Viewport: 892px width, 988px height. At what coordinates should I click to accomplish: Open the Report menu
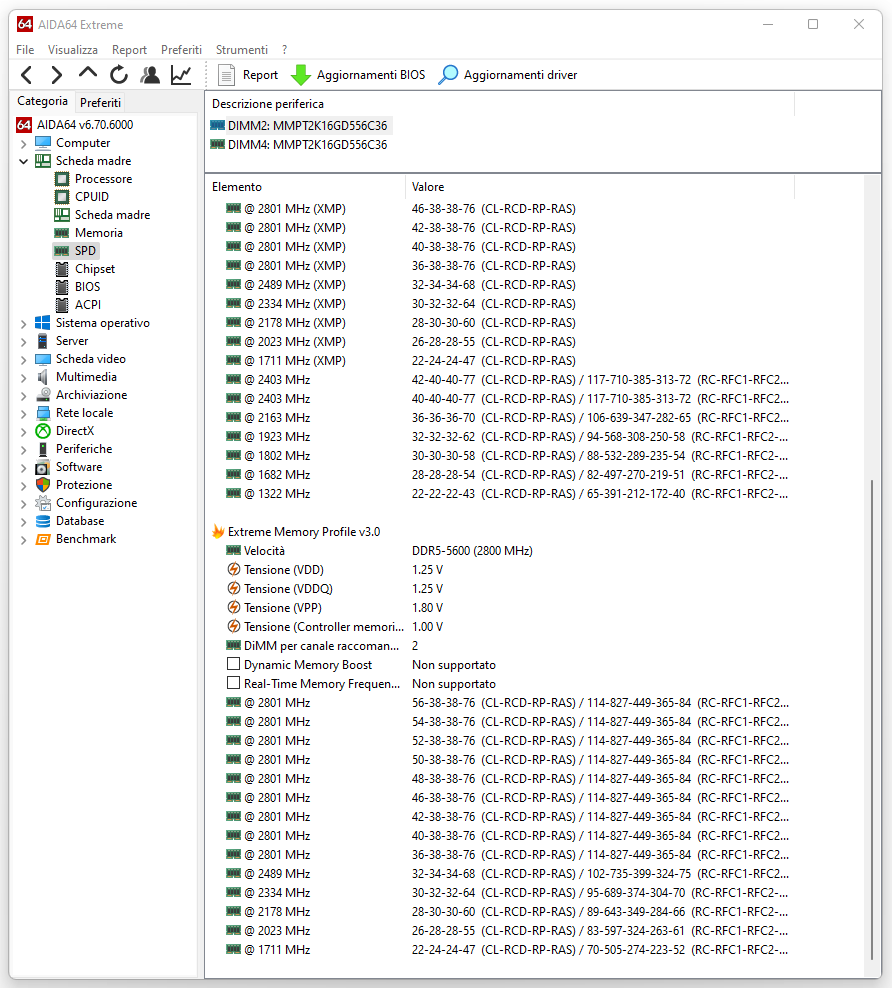tap(129, 50)
